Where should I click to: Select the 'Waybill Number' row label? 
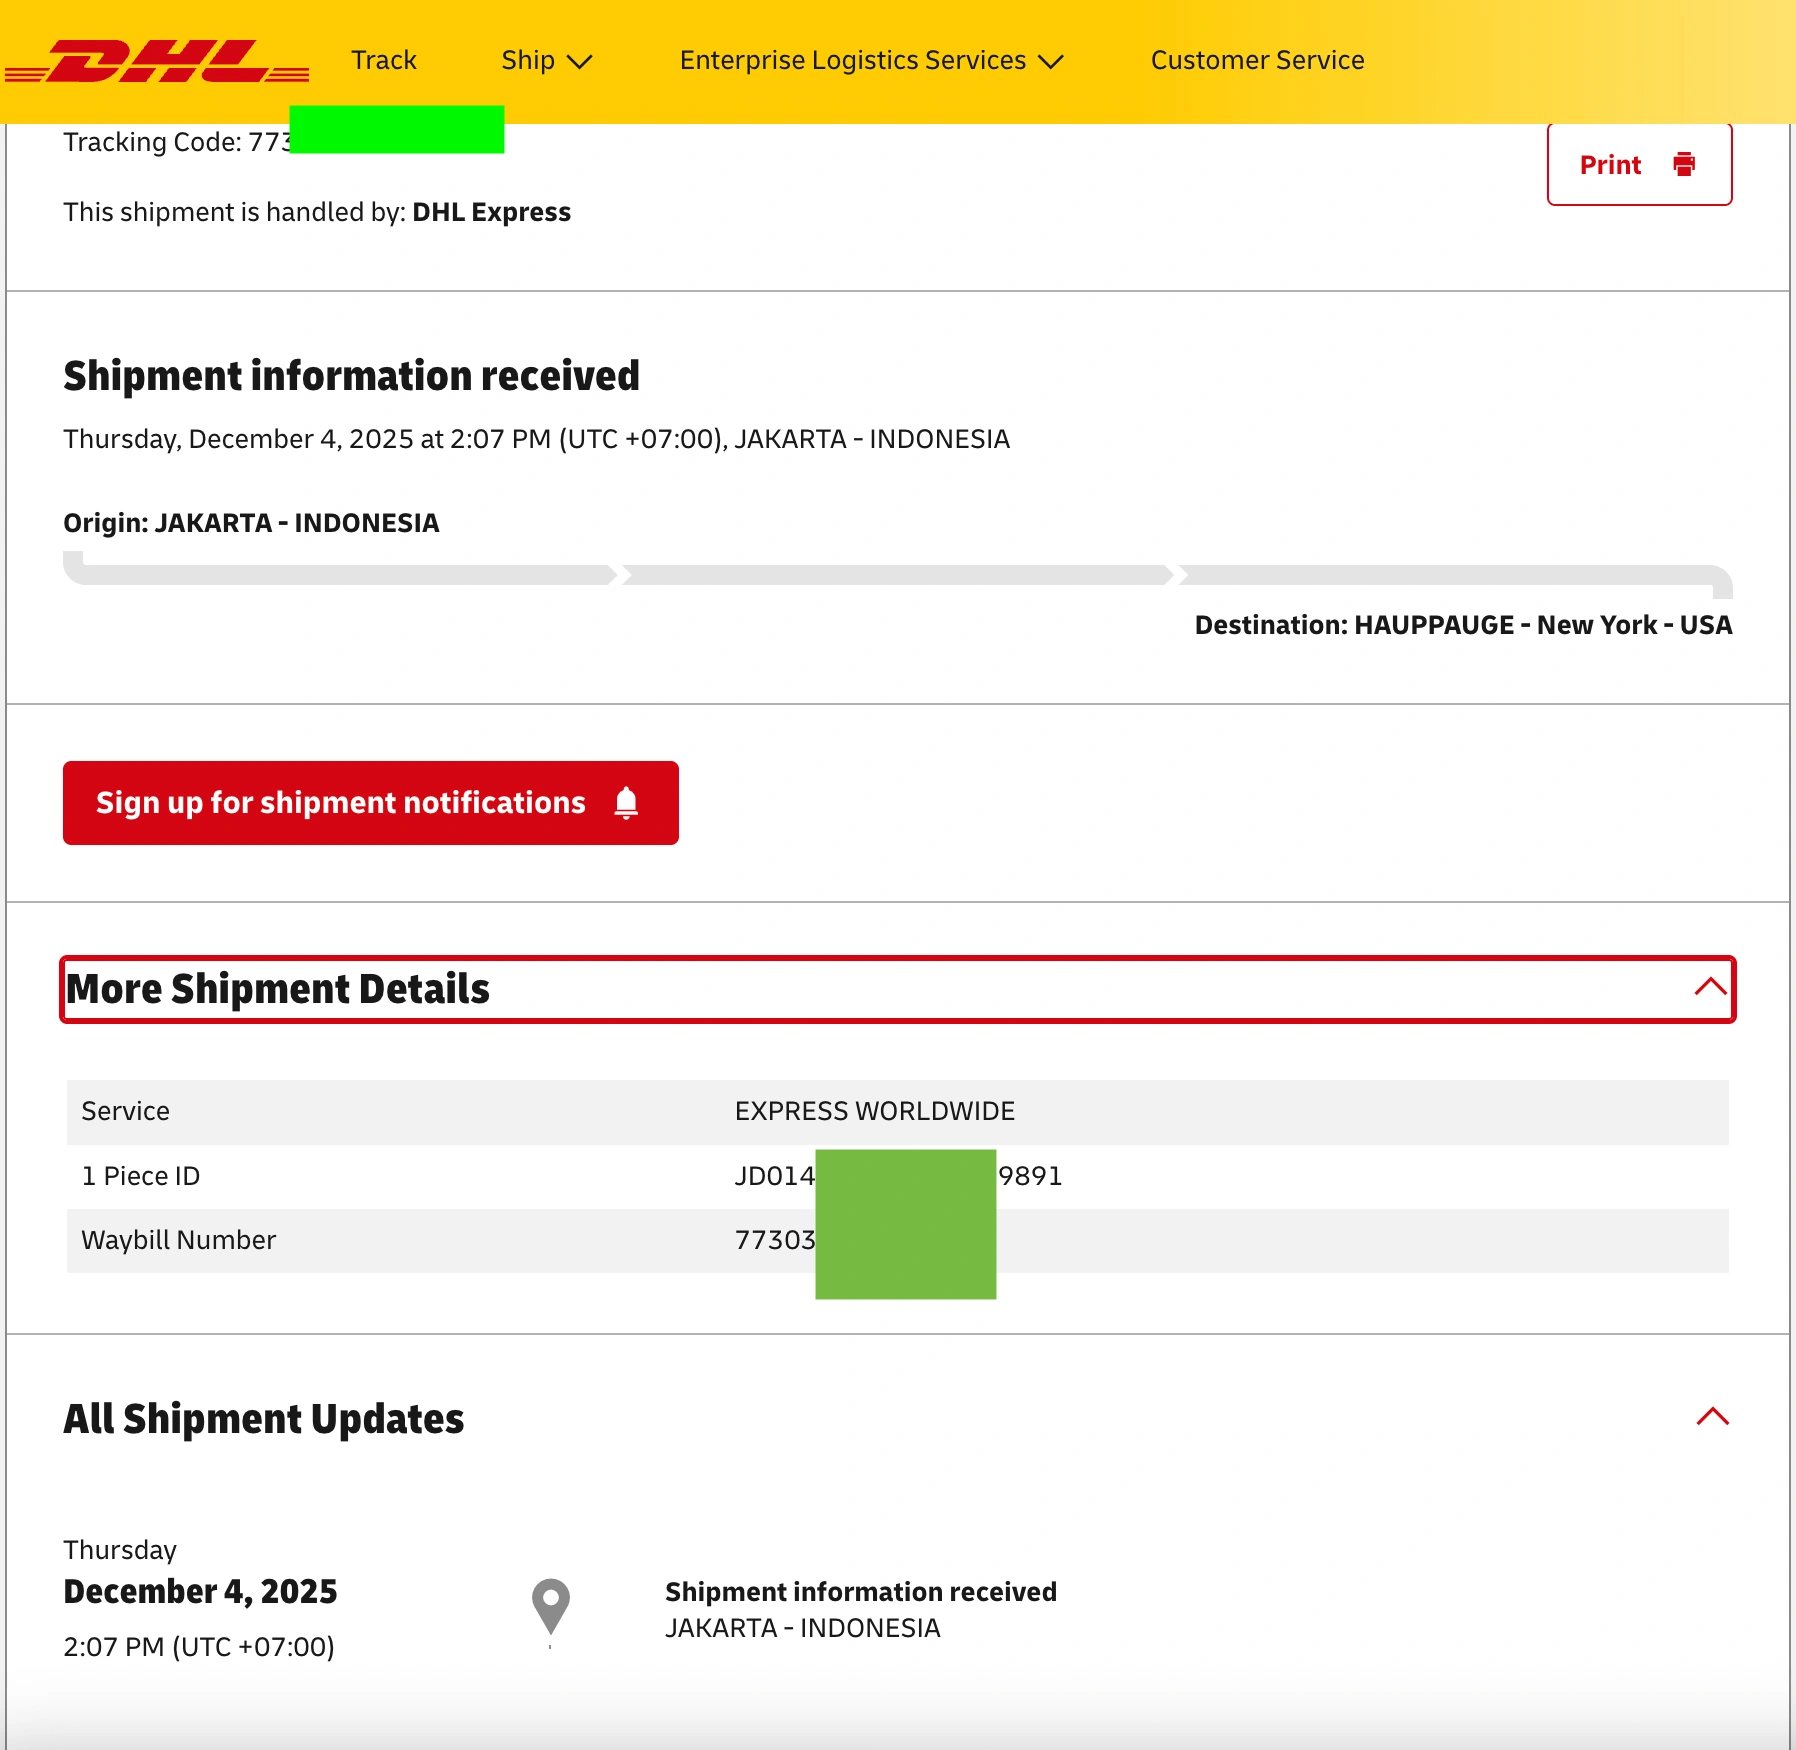[179, 1240]
